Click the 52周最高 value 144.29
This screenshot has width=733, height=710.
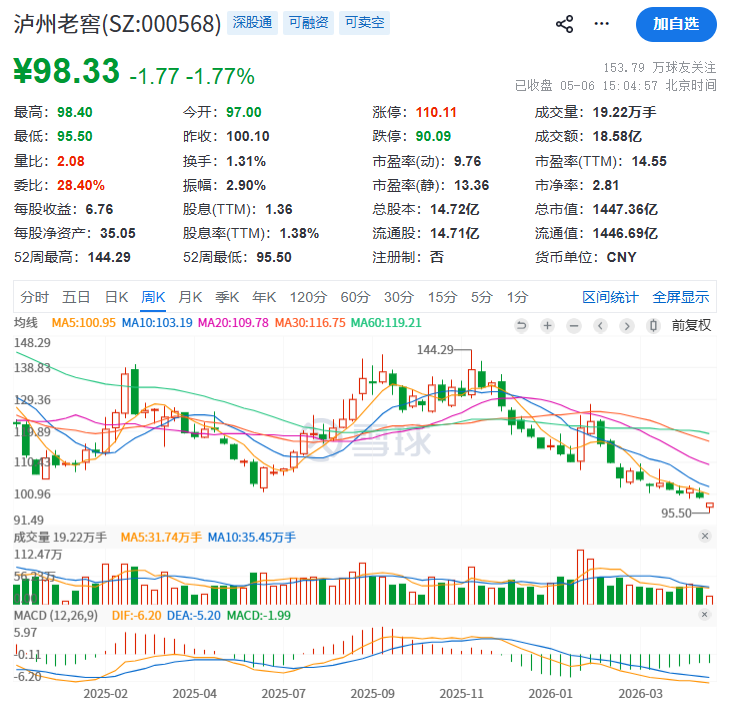click(109, 257)
